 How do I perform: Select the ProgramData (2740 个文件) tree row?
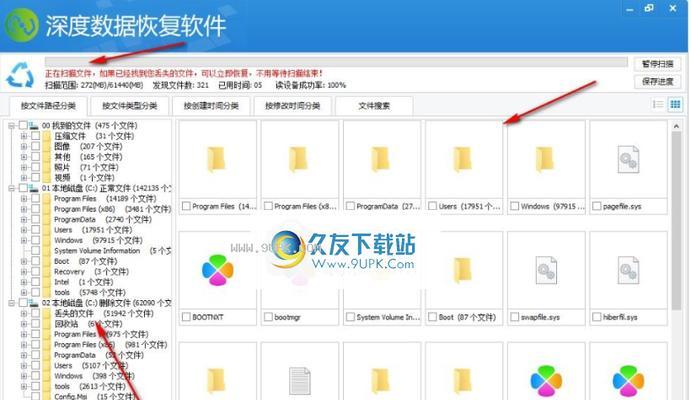point(103,219)
